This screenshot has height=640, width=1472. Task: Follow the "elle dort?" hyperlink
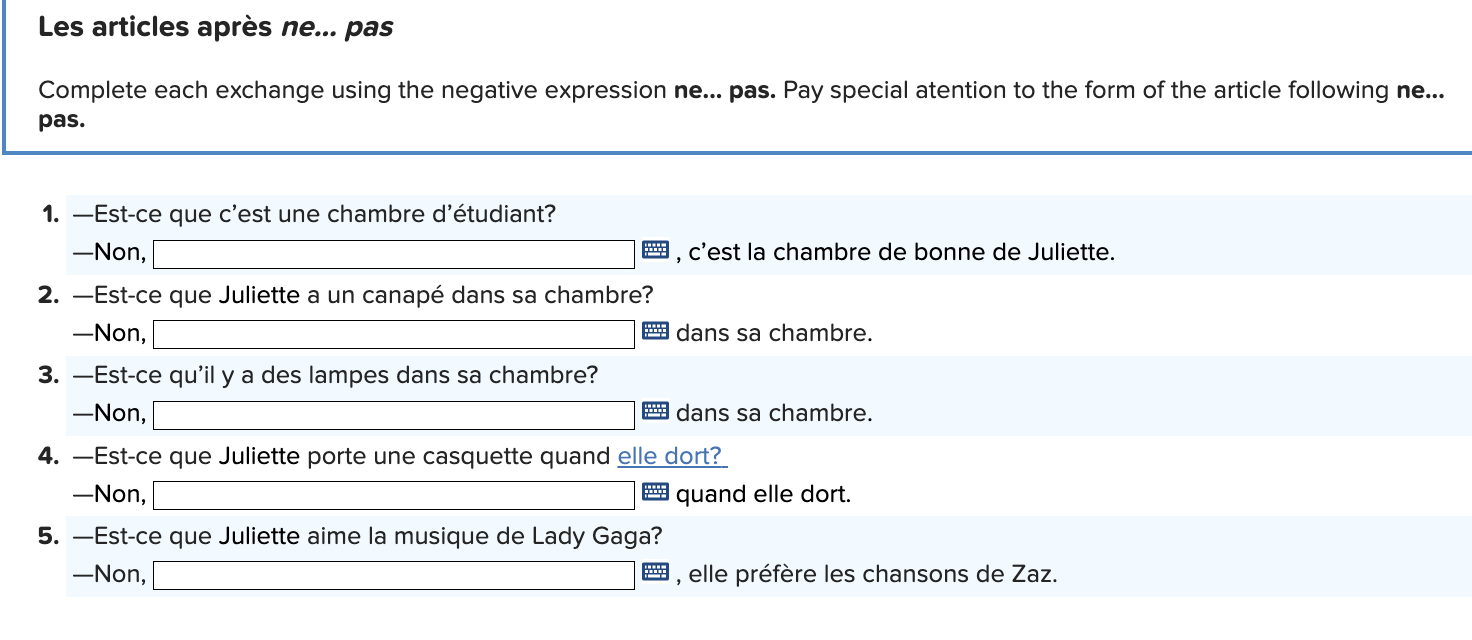(670, 456)
